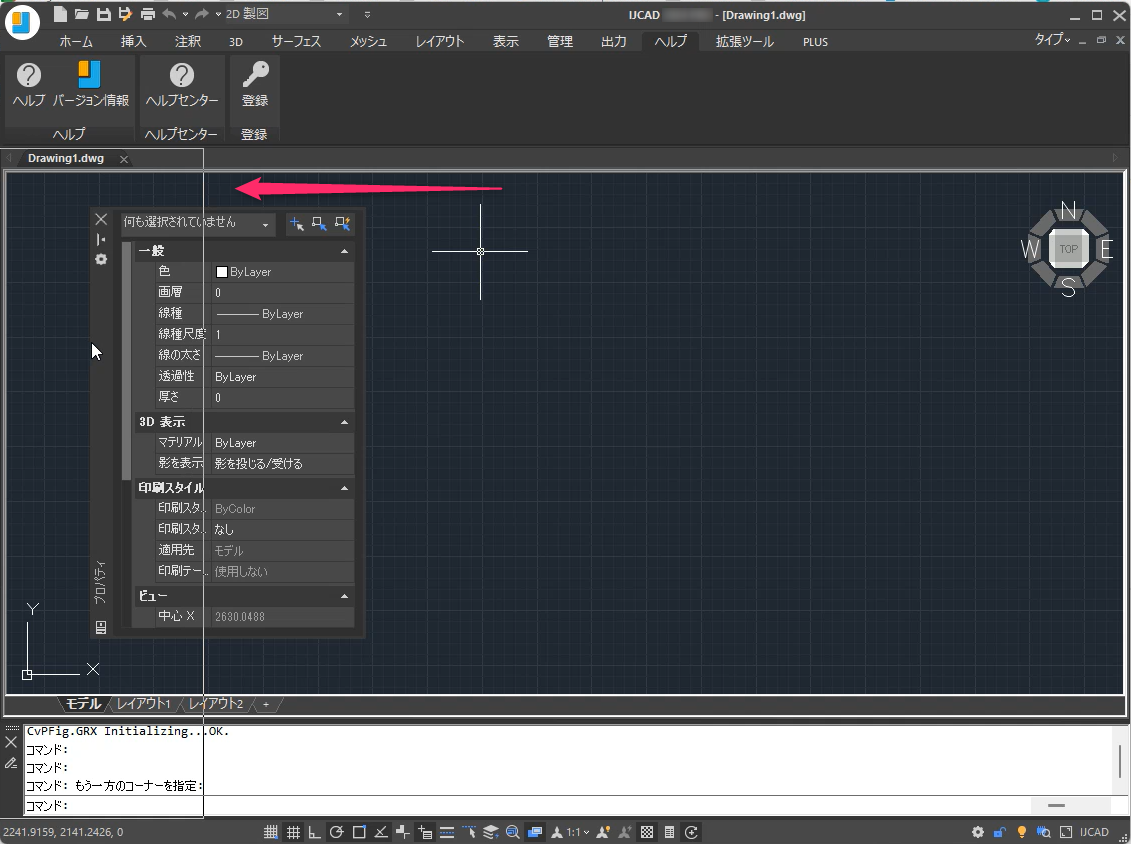Undo the last action

tap(169, 14)
